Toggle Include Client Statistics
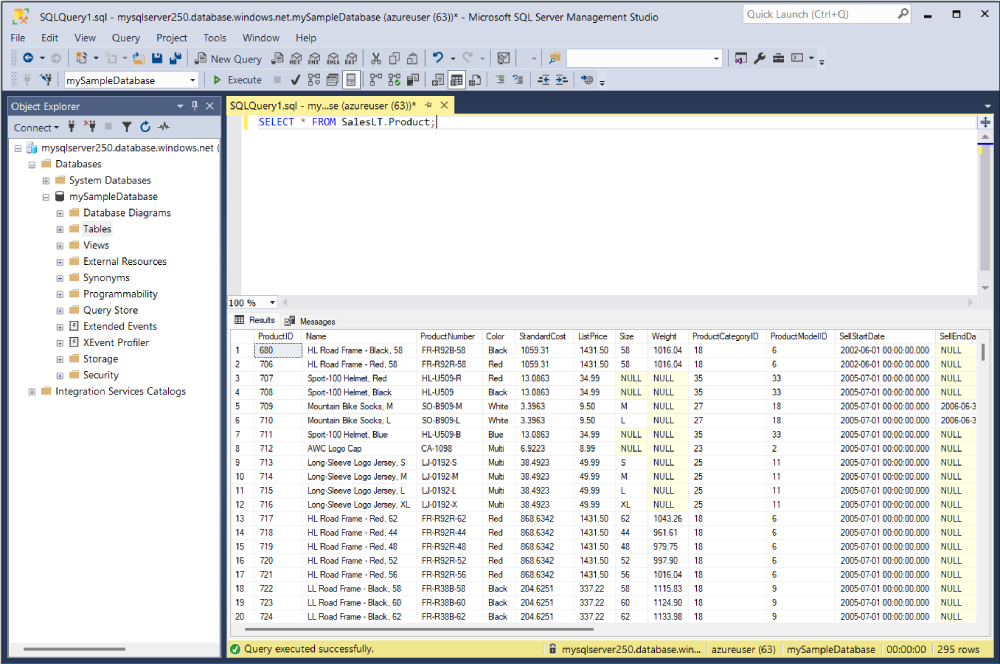This screenshot has height=664, width=1000. coord(413,80)
